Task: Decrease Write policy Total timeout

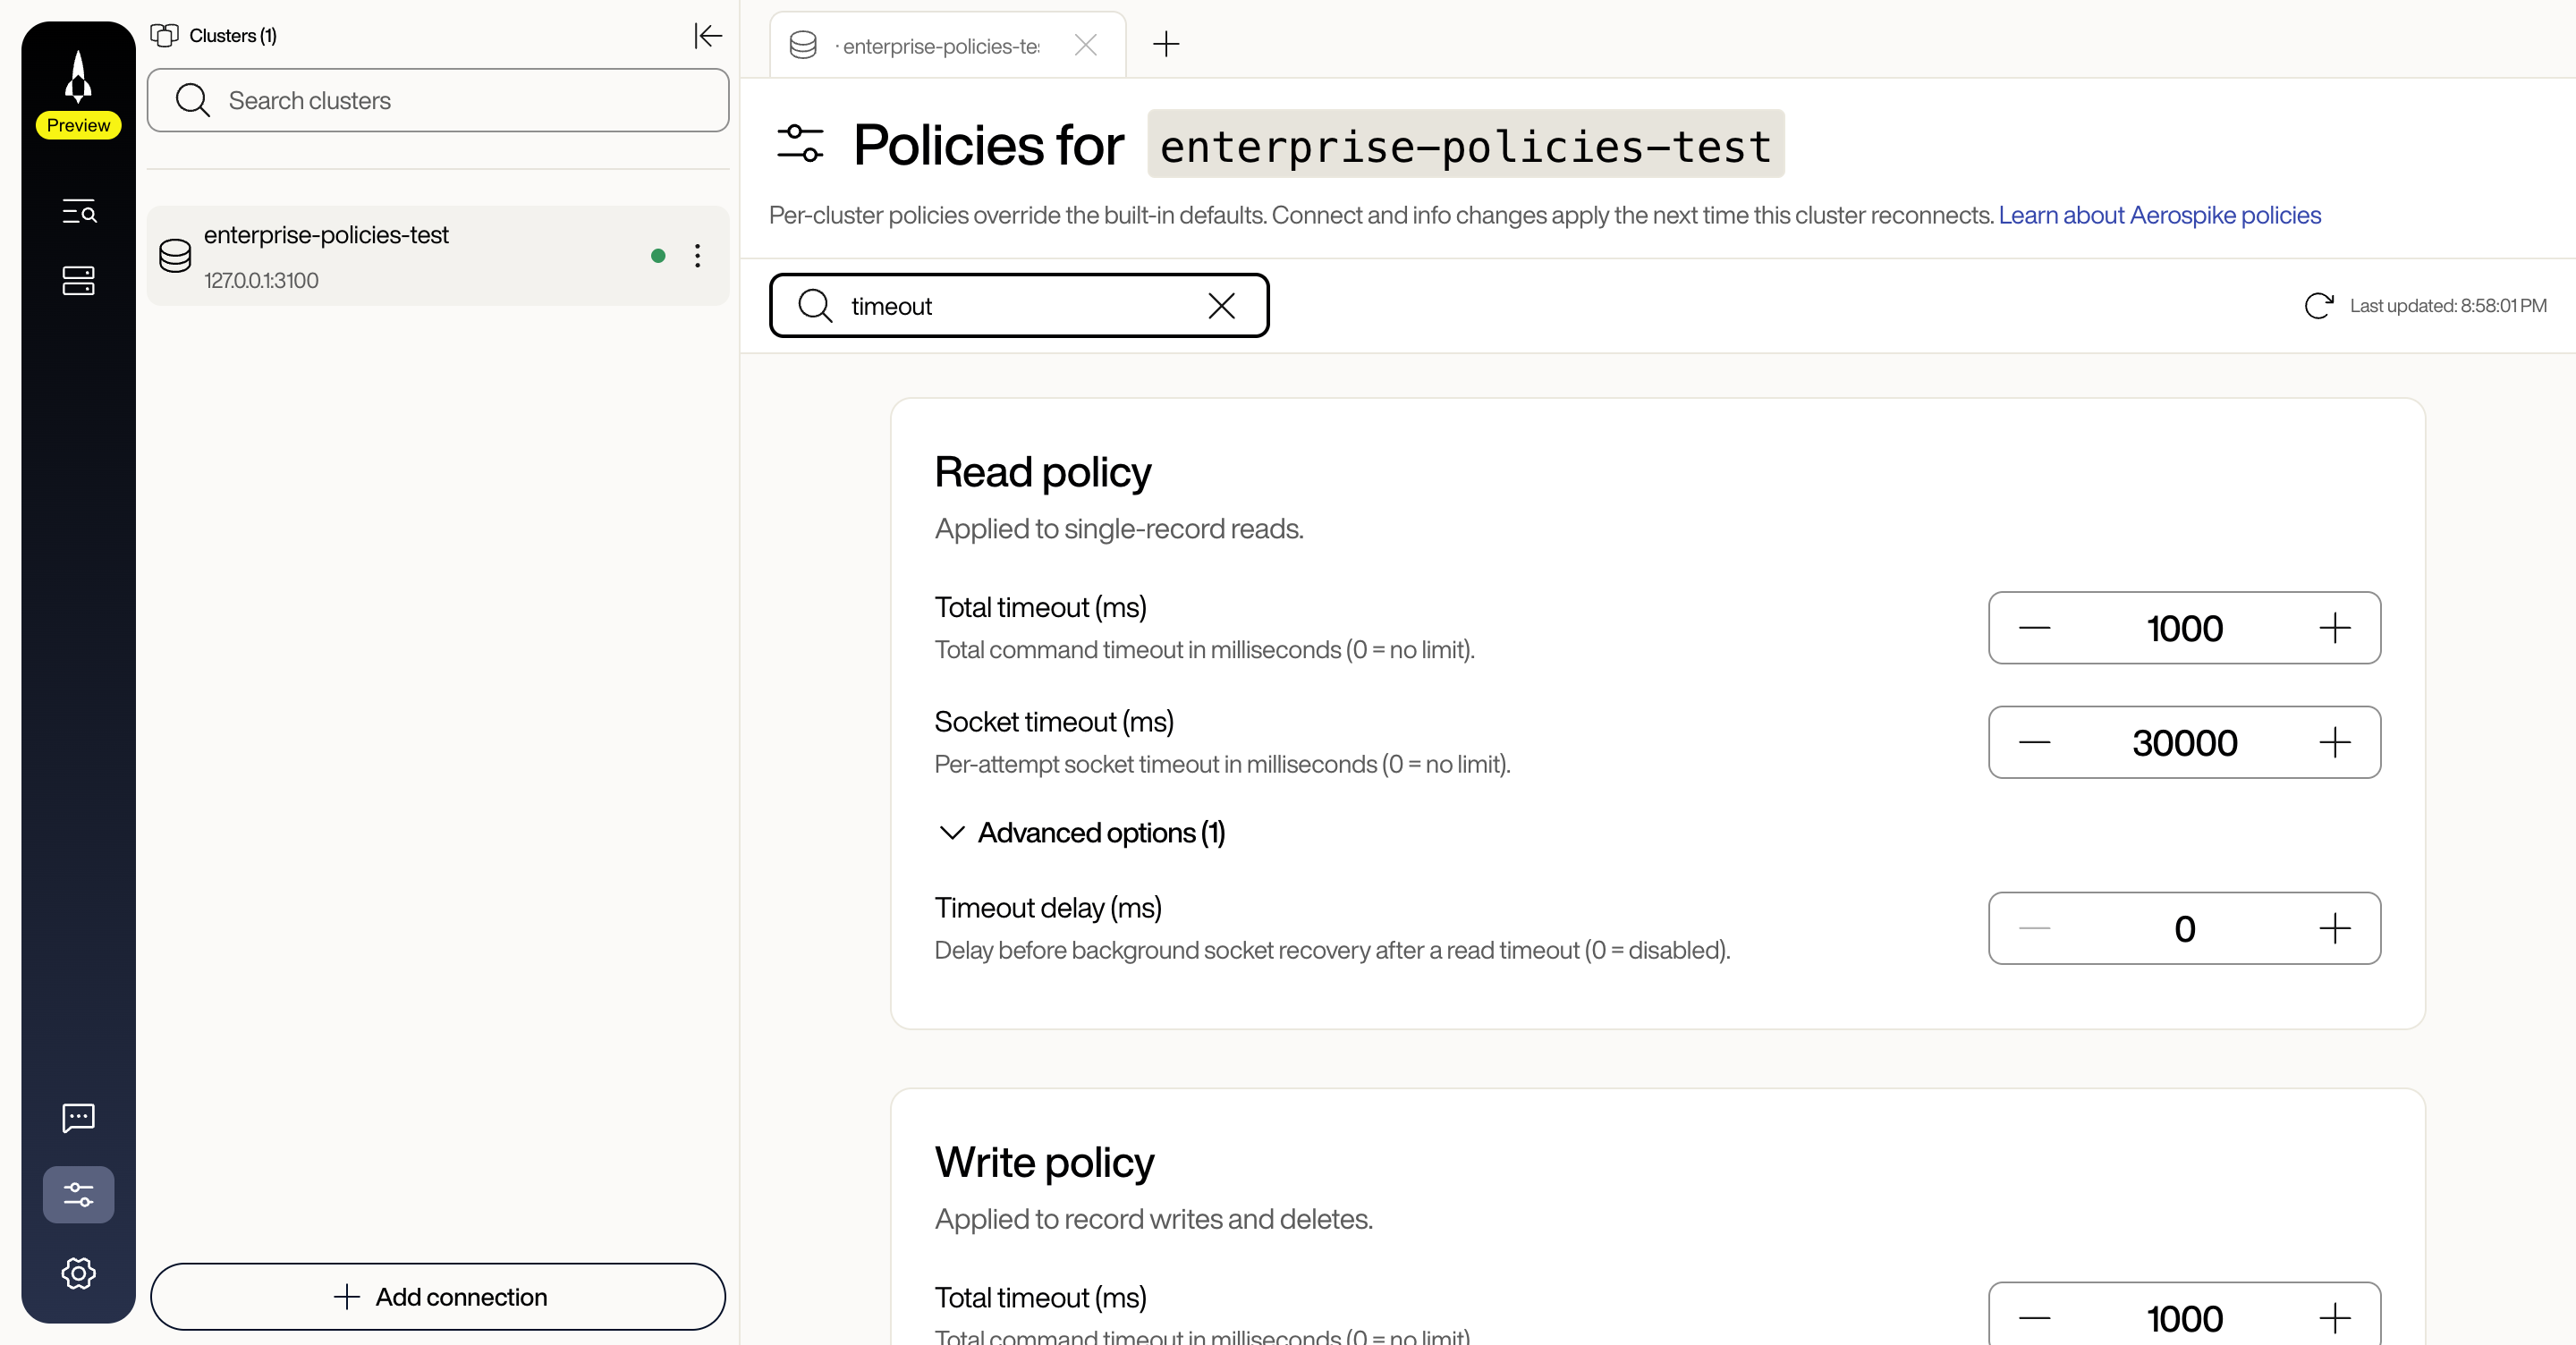Action: 2034,1318
